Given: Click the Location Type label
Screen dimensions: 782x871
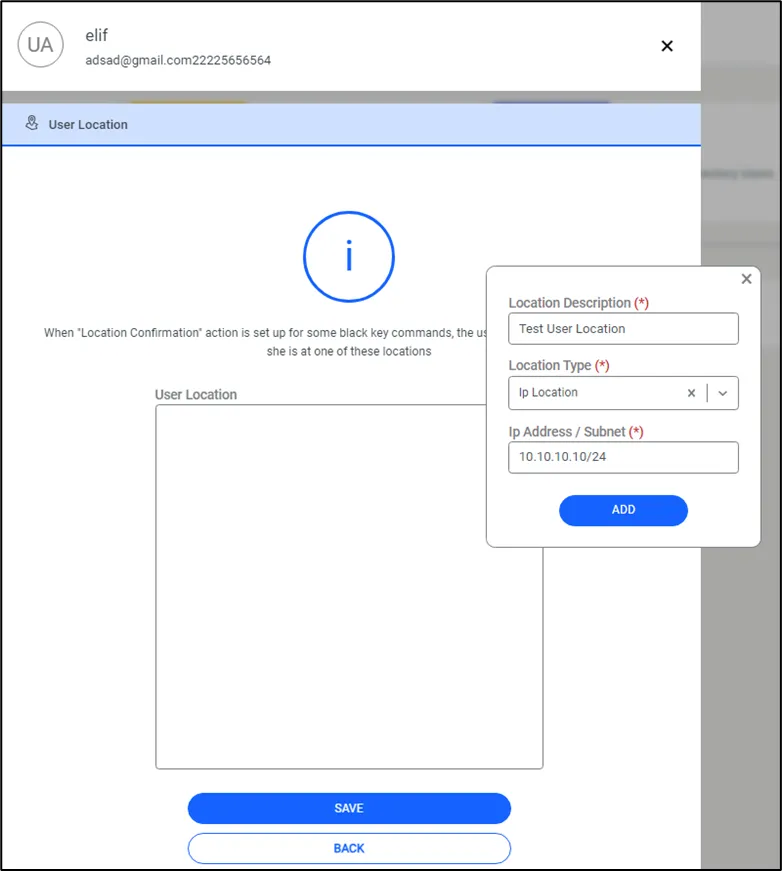Looking at the screenshot, I should tap(559, 365).
